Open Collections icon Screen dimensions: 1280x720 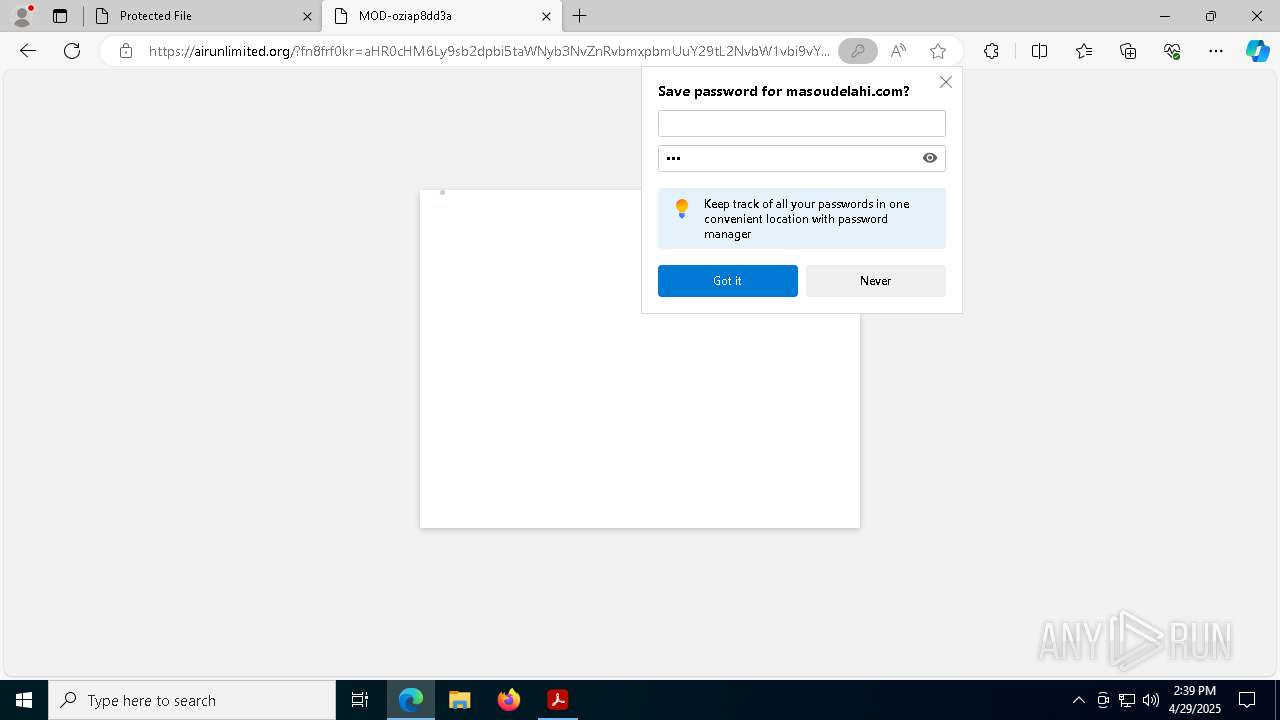pyautogui.click(x=1128, y=51)
